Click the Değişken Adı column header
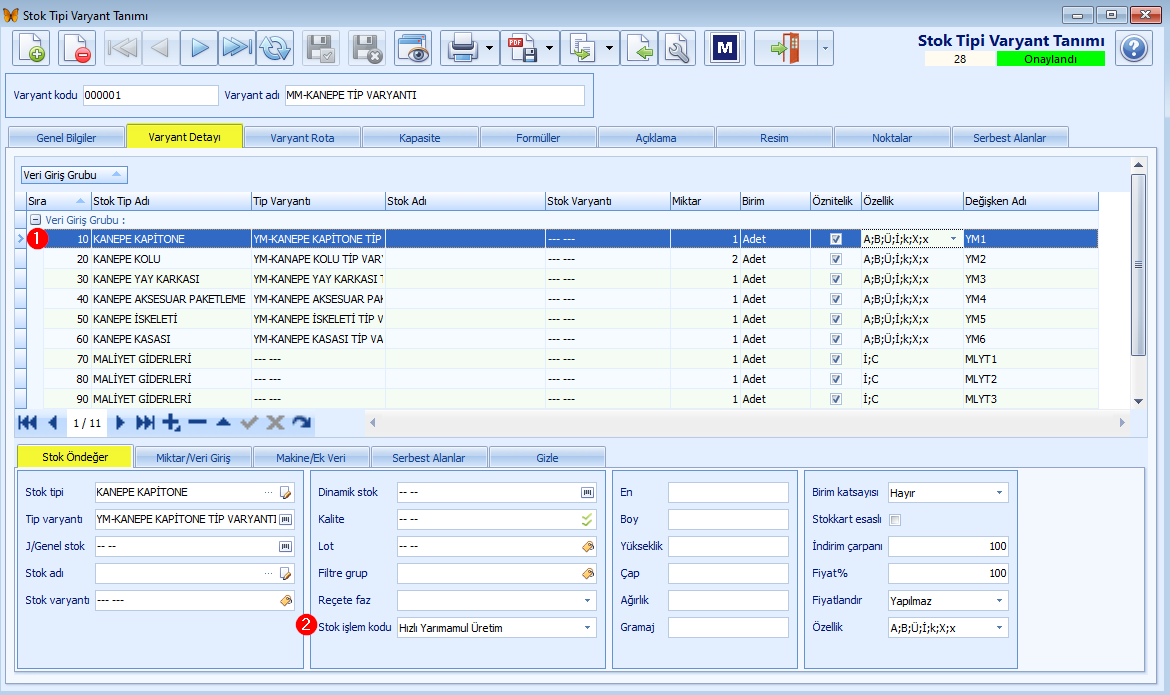The height and width of the screenshot is (695, 1170). (x=1030, y=201)
